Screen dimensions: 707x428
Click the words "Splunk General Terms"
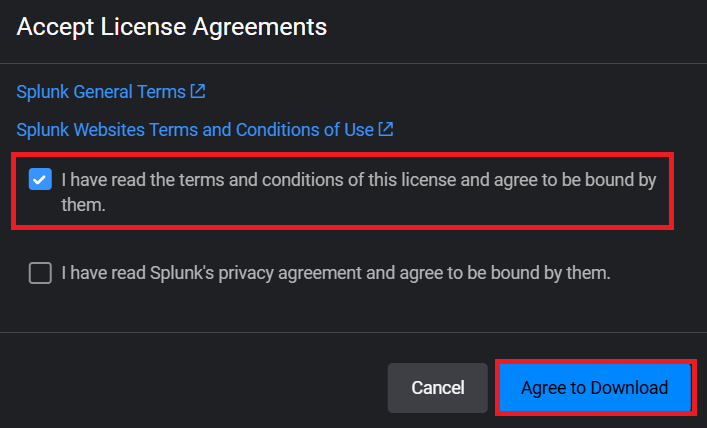click(x=101, y=91)
